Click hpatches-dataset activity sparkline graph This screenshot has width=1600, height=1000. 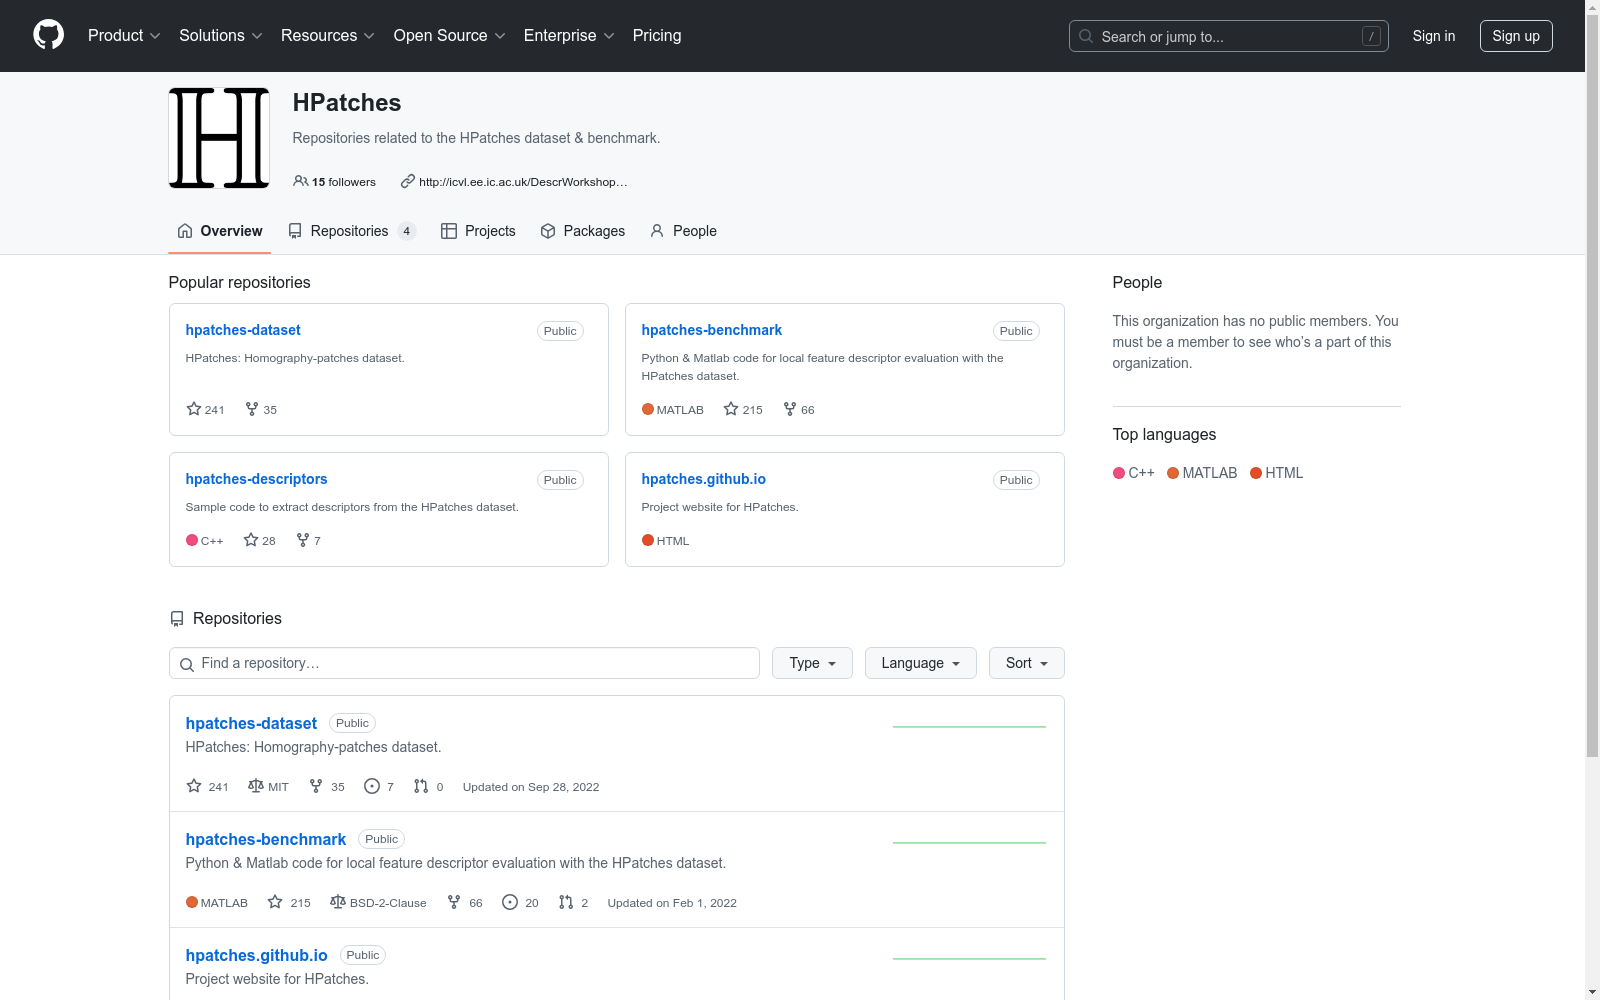[969, 726]
